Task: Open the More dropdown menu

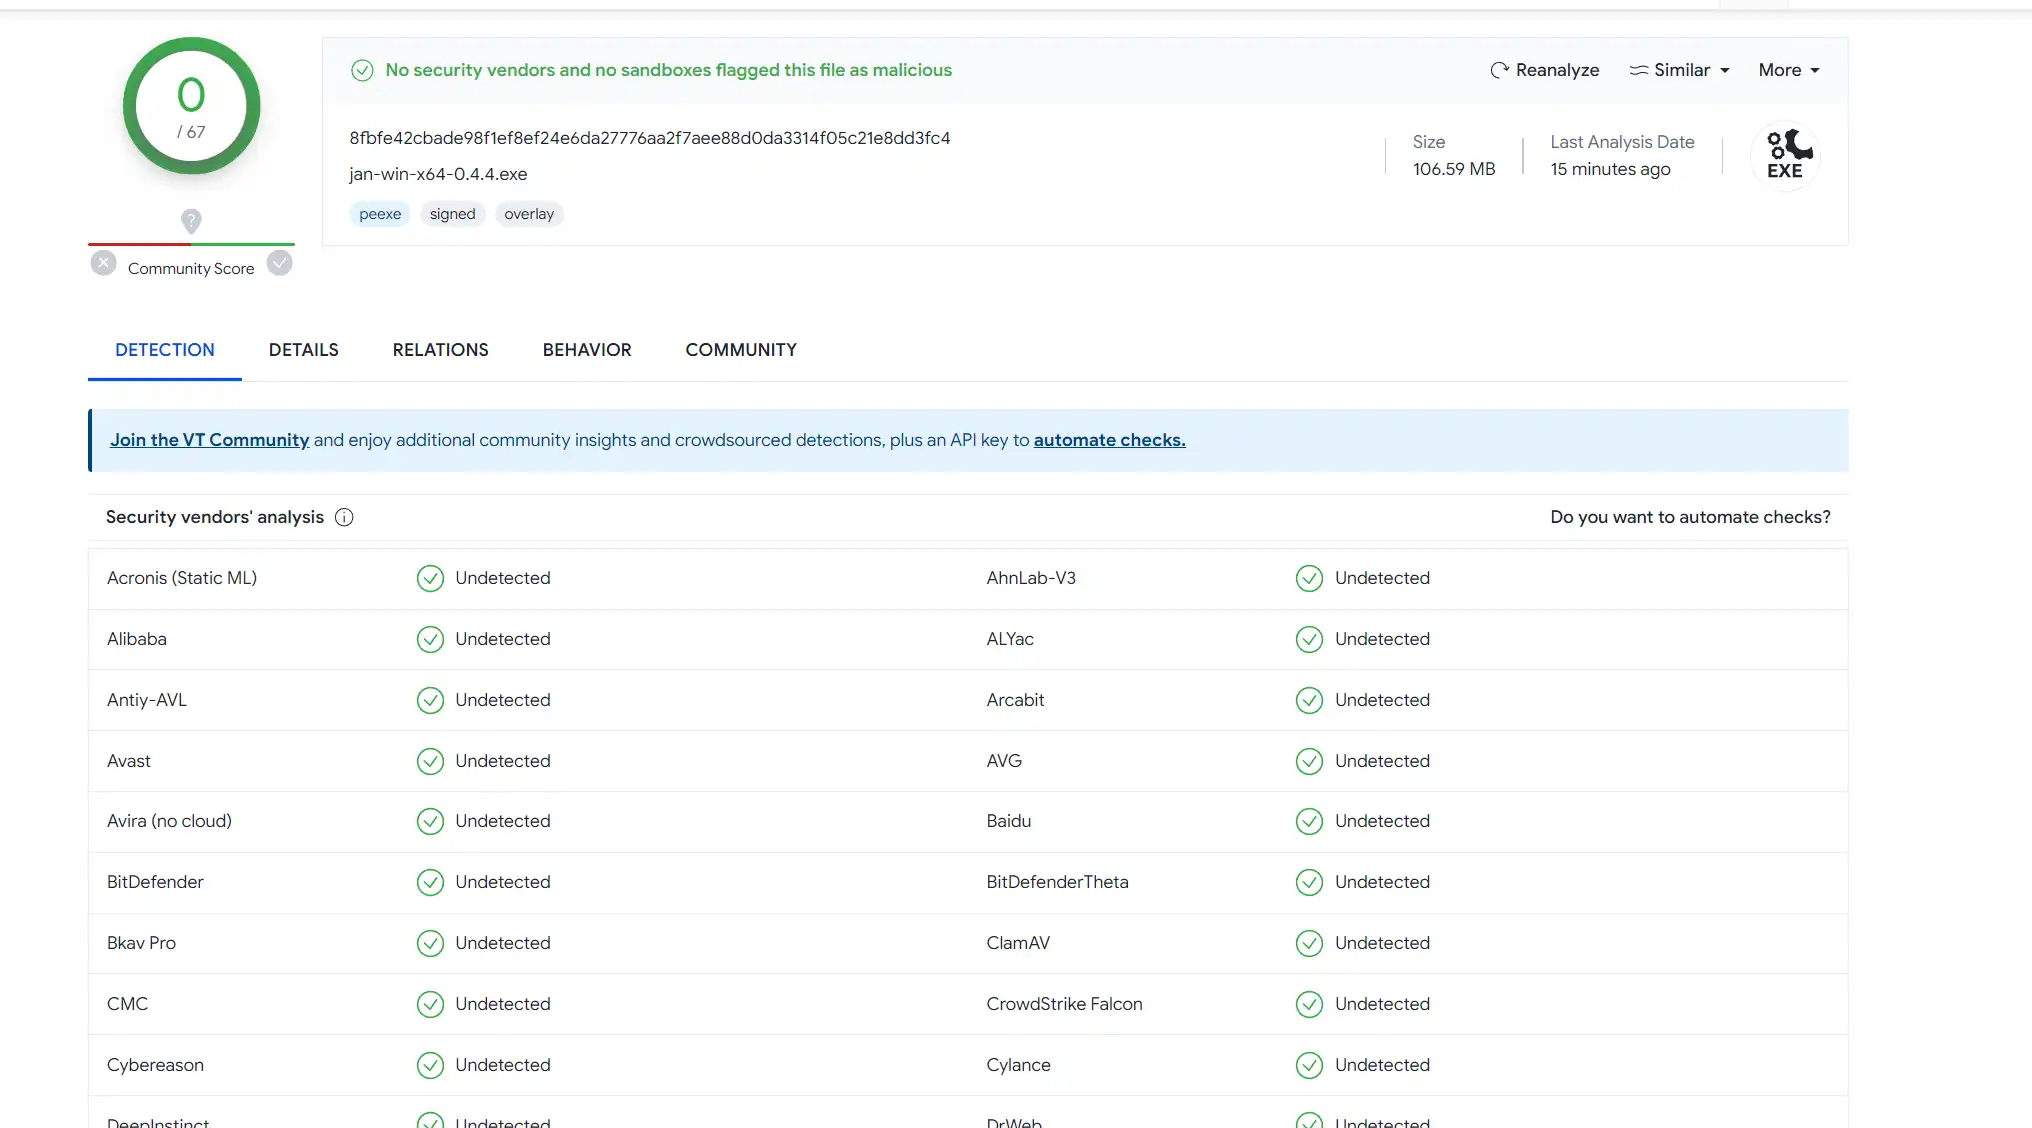Action: (1788, 70)
